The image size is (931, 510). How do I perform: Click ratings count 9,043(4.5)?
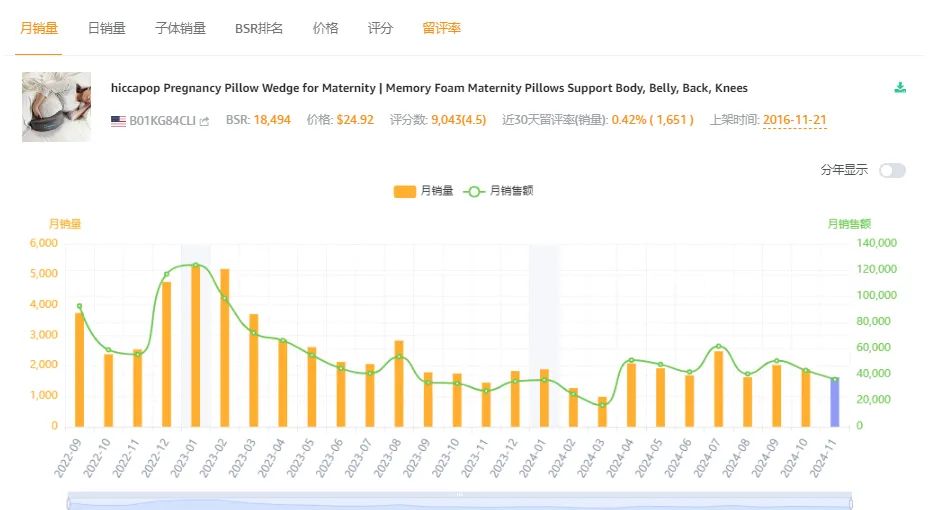(x=458, y=120)
